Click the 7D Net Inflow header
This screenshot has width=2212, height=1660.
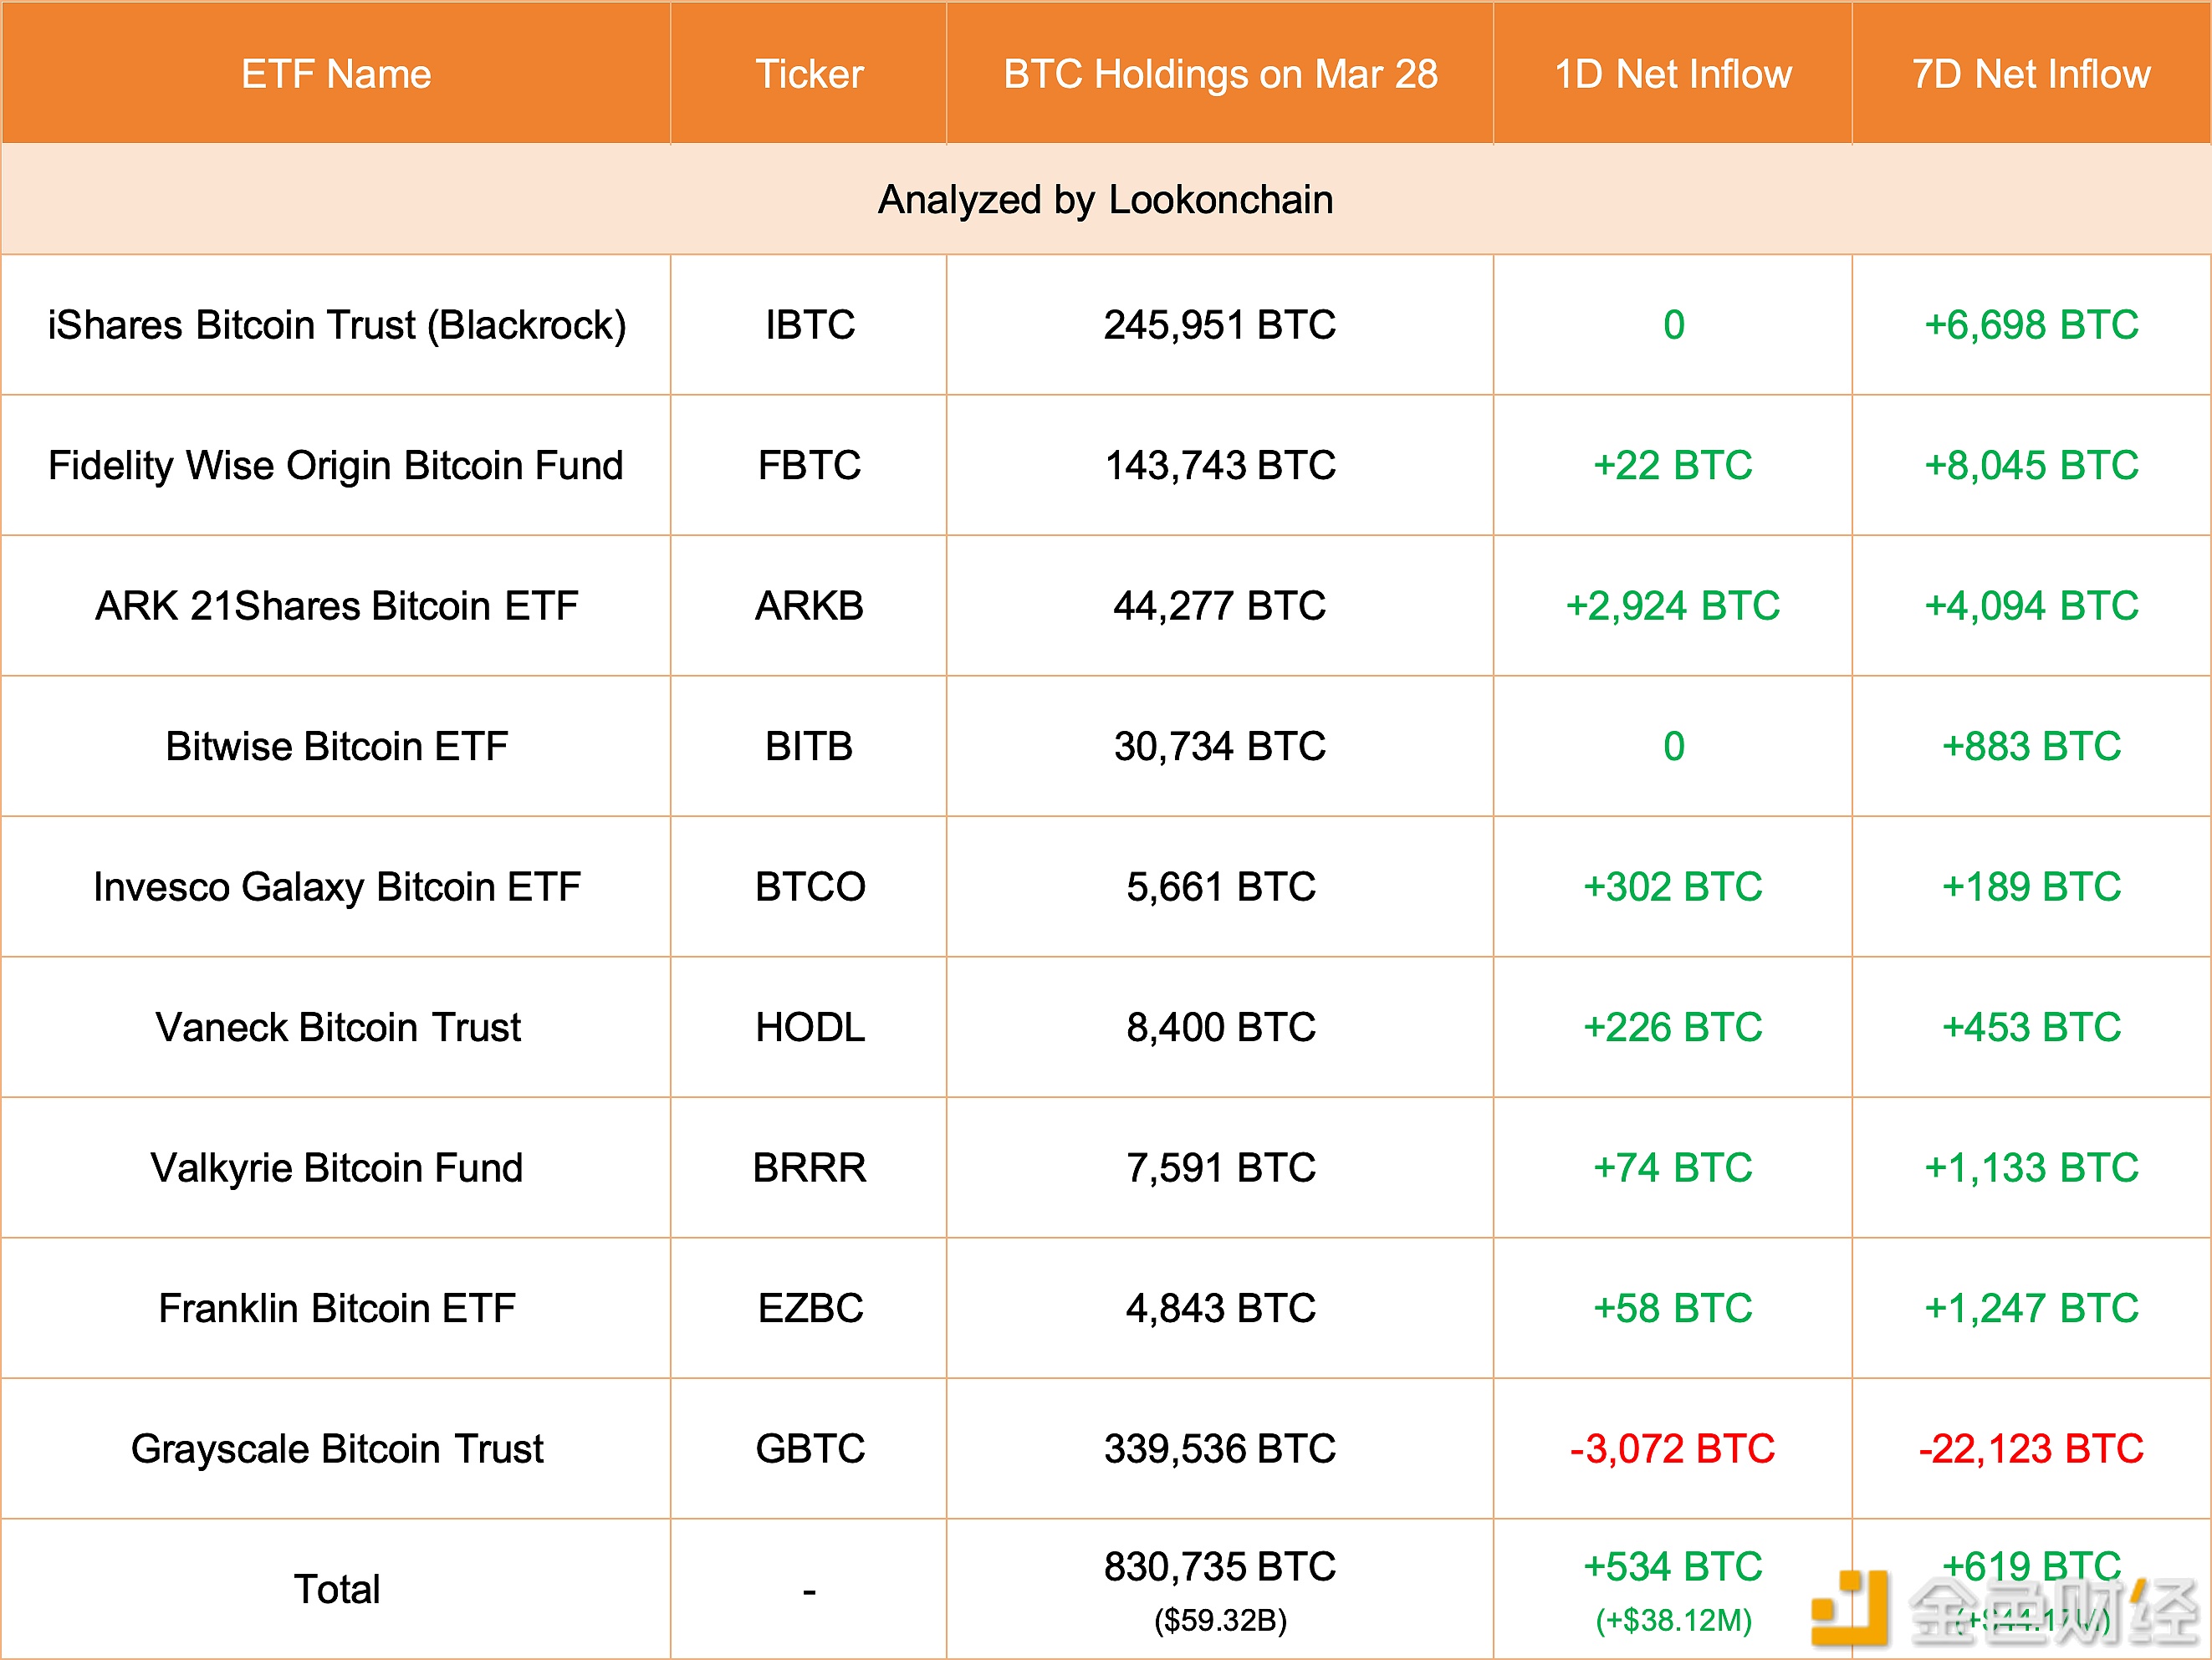tap(2031, 74)
